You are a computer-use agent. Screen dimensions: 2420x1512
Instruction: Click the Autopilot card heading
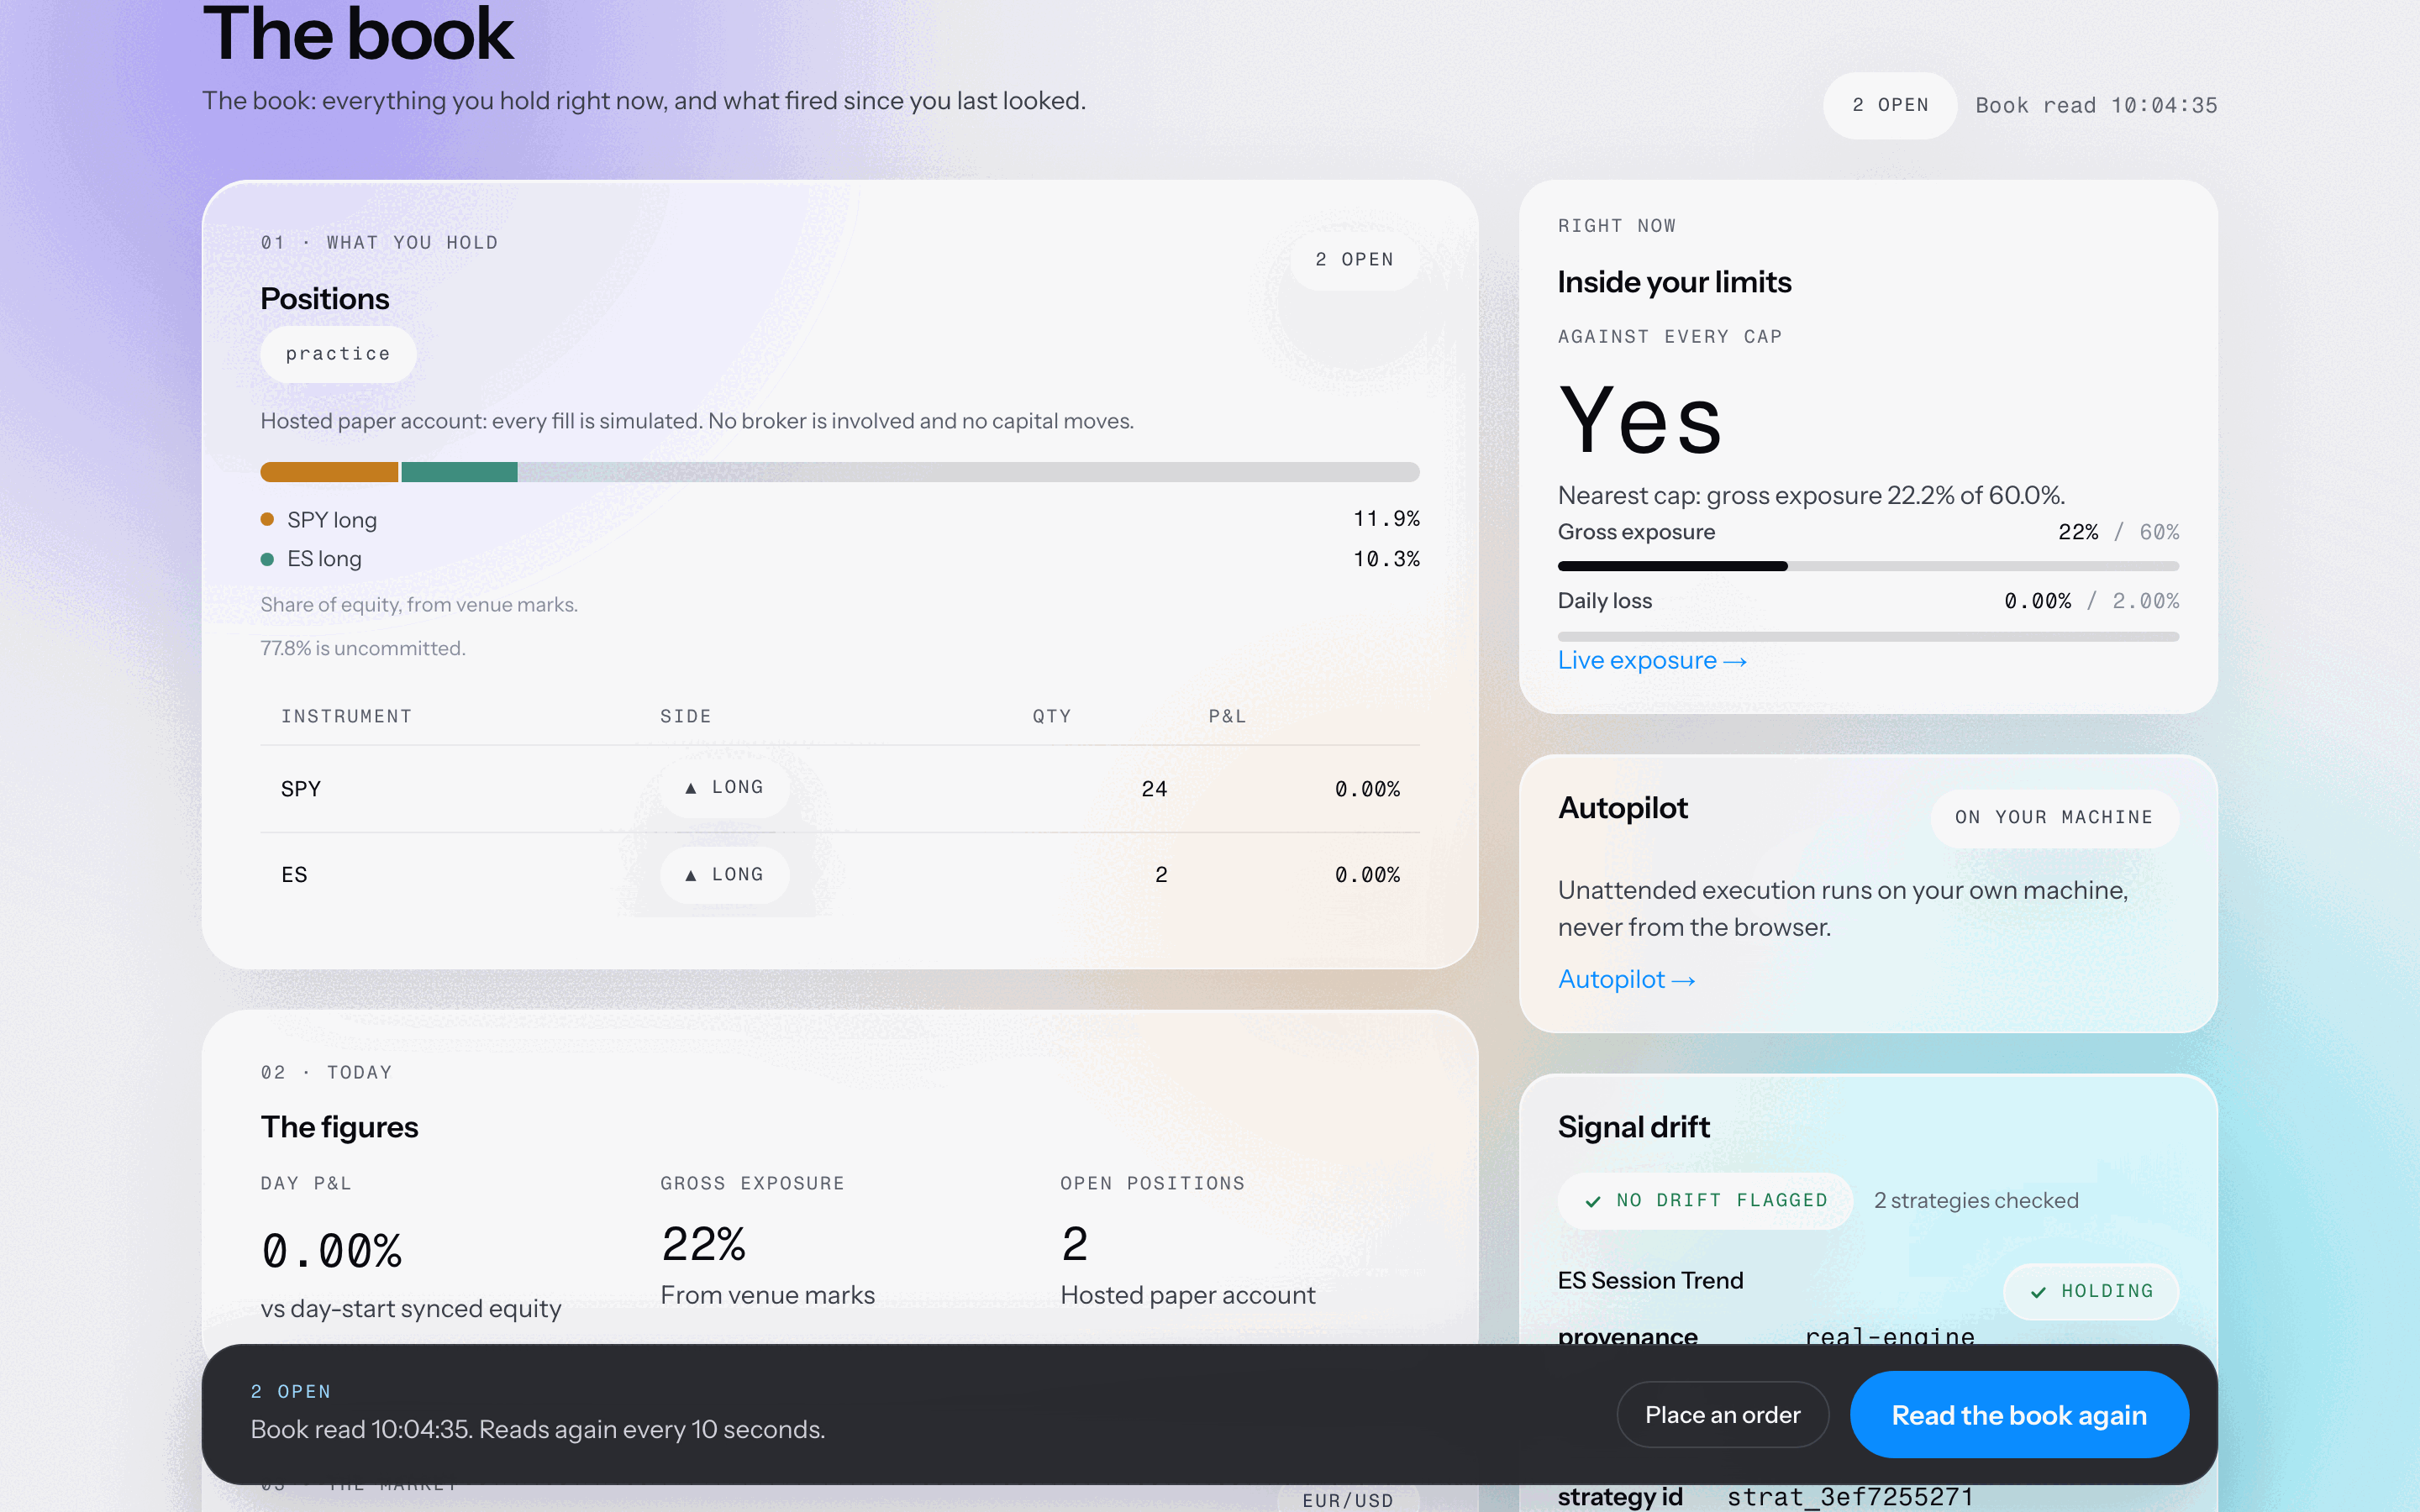click(1623, 807)
